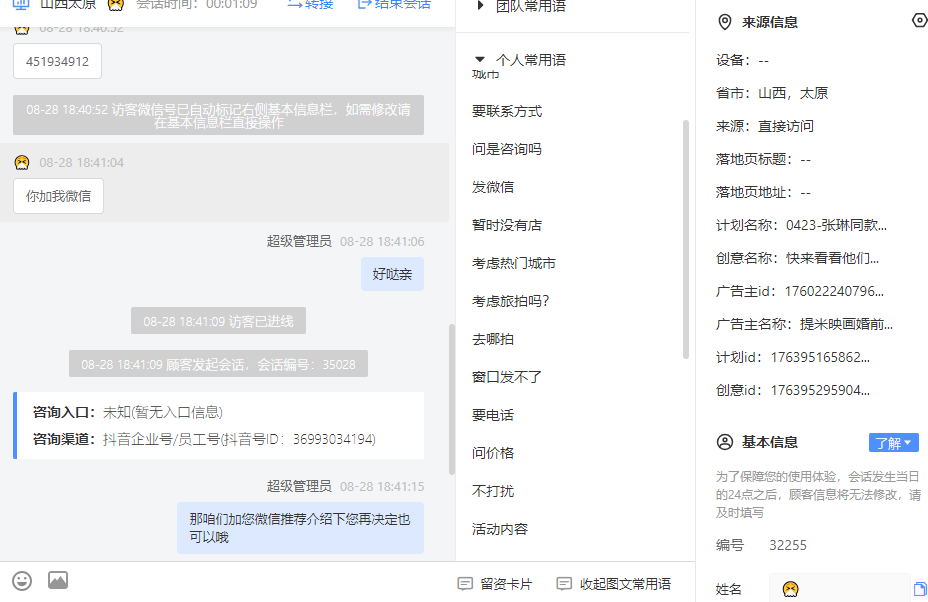Click the notice with 会话编号:35028
928x602 pixels.
[x=218, y=364]
